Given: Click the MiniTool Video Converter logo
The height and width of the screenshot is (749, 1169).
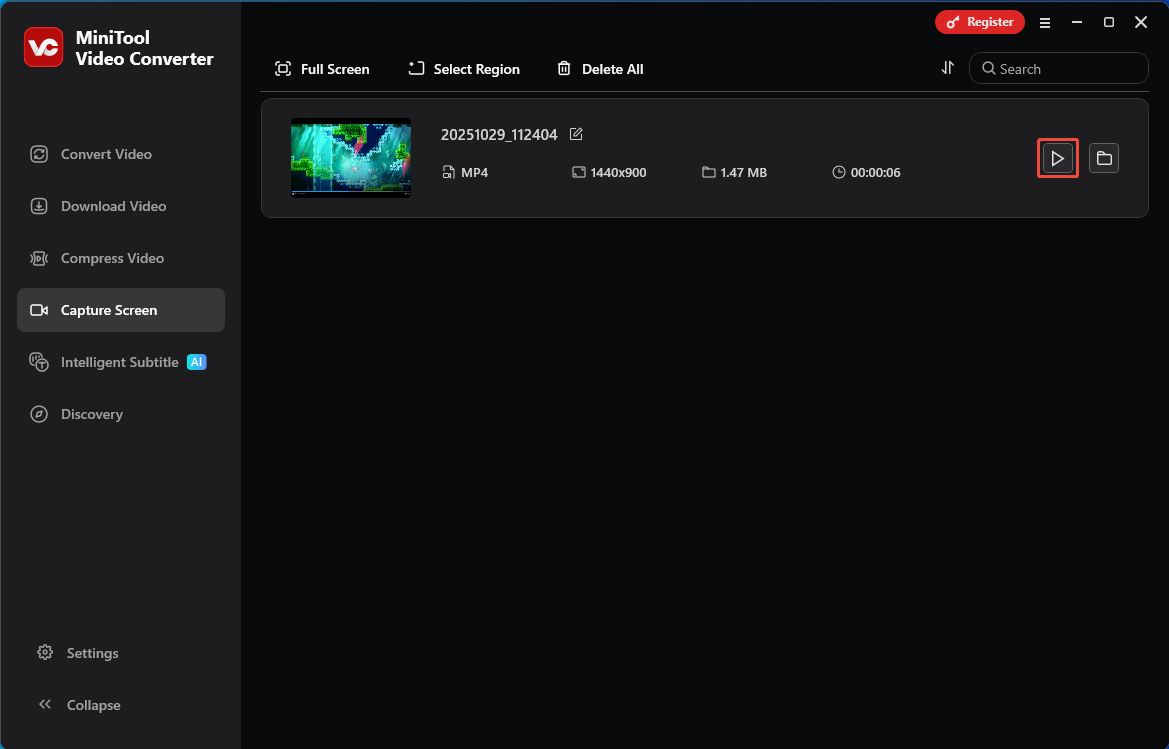Looking at the screenshot, I should (x=43, y=47).
